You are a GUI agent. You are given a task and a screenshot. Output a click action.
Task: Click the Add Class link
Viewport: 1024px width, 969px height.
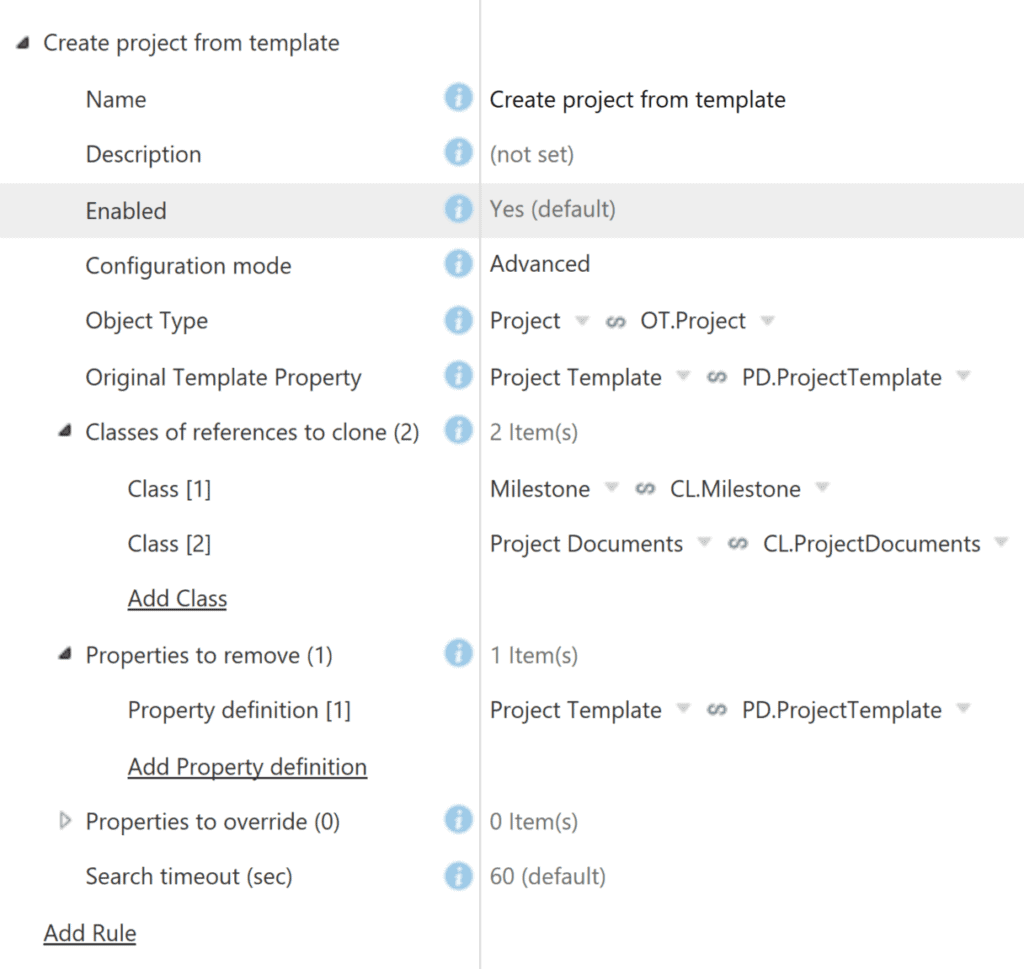click(x=177, y=598)
